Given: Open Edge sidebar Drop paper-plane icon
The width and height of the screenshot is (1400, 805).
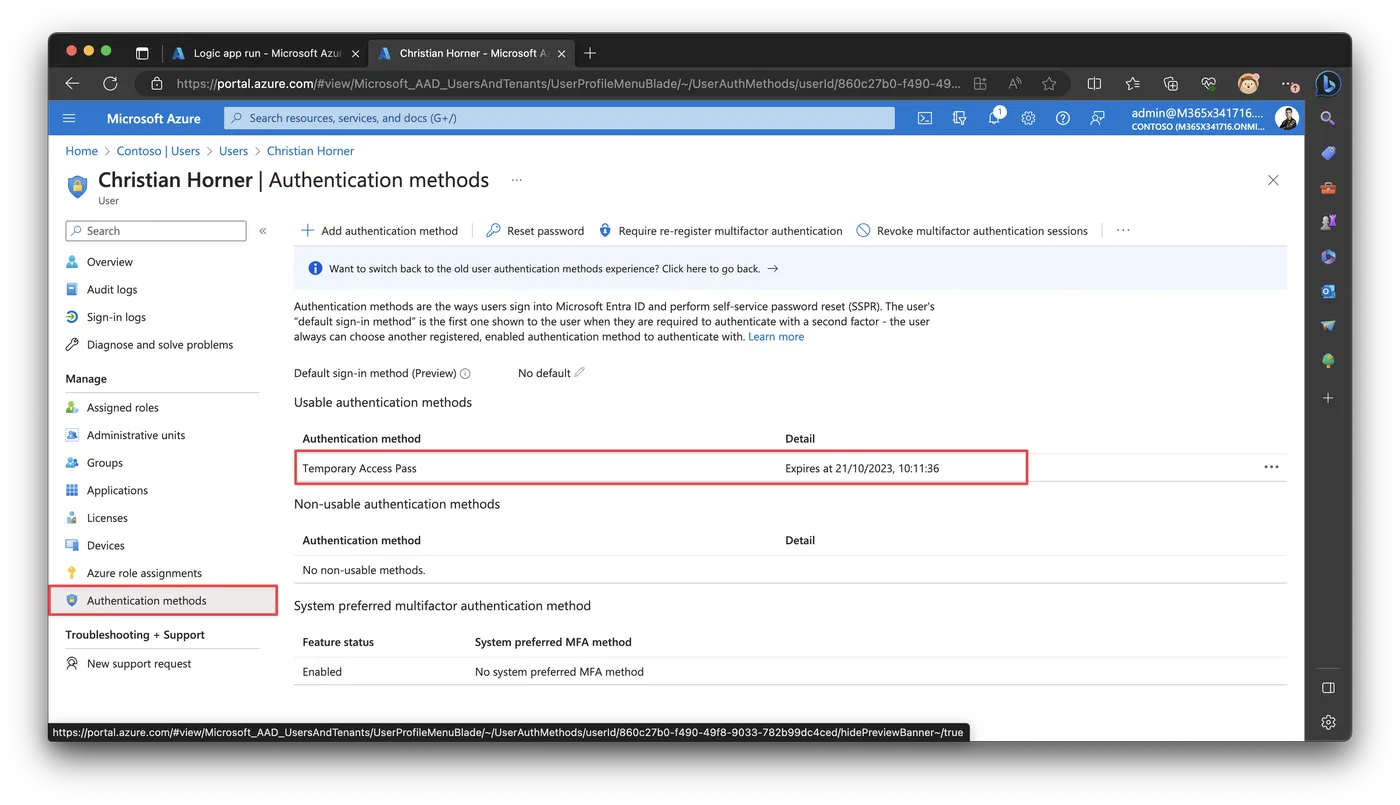Looking at the screenshot, I should [x=1328, y=326].
